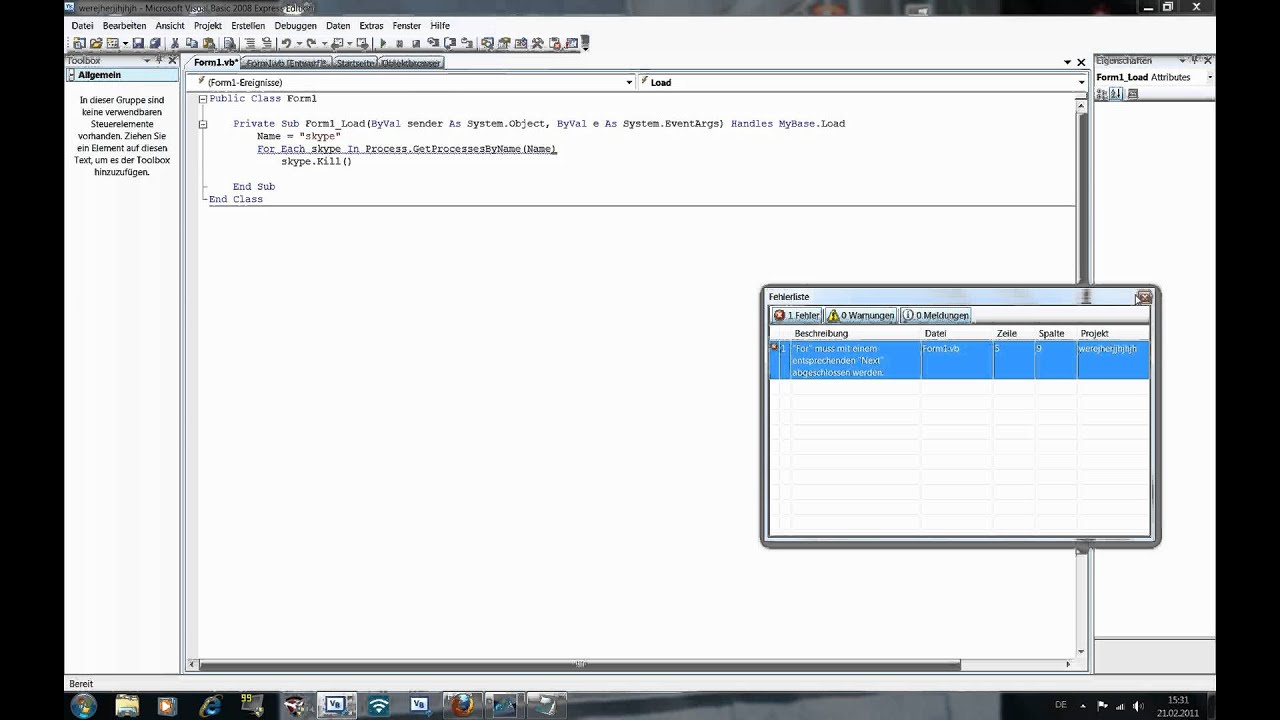Open Find with the search toolbar icon
This screenshot has width=1280, height=720.
click(x=229, y=43)
